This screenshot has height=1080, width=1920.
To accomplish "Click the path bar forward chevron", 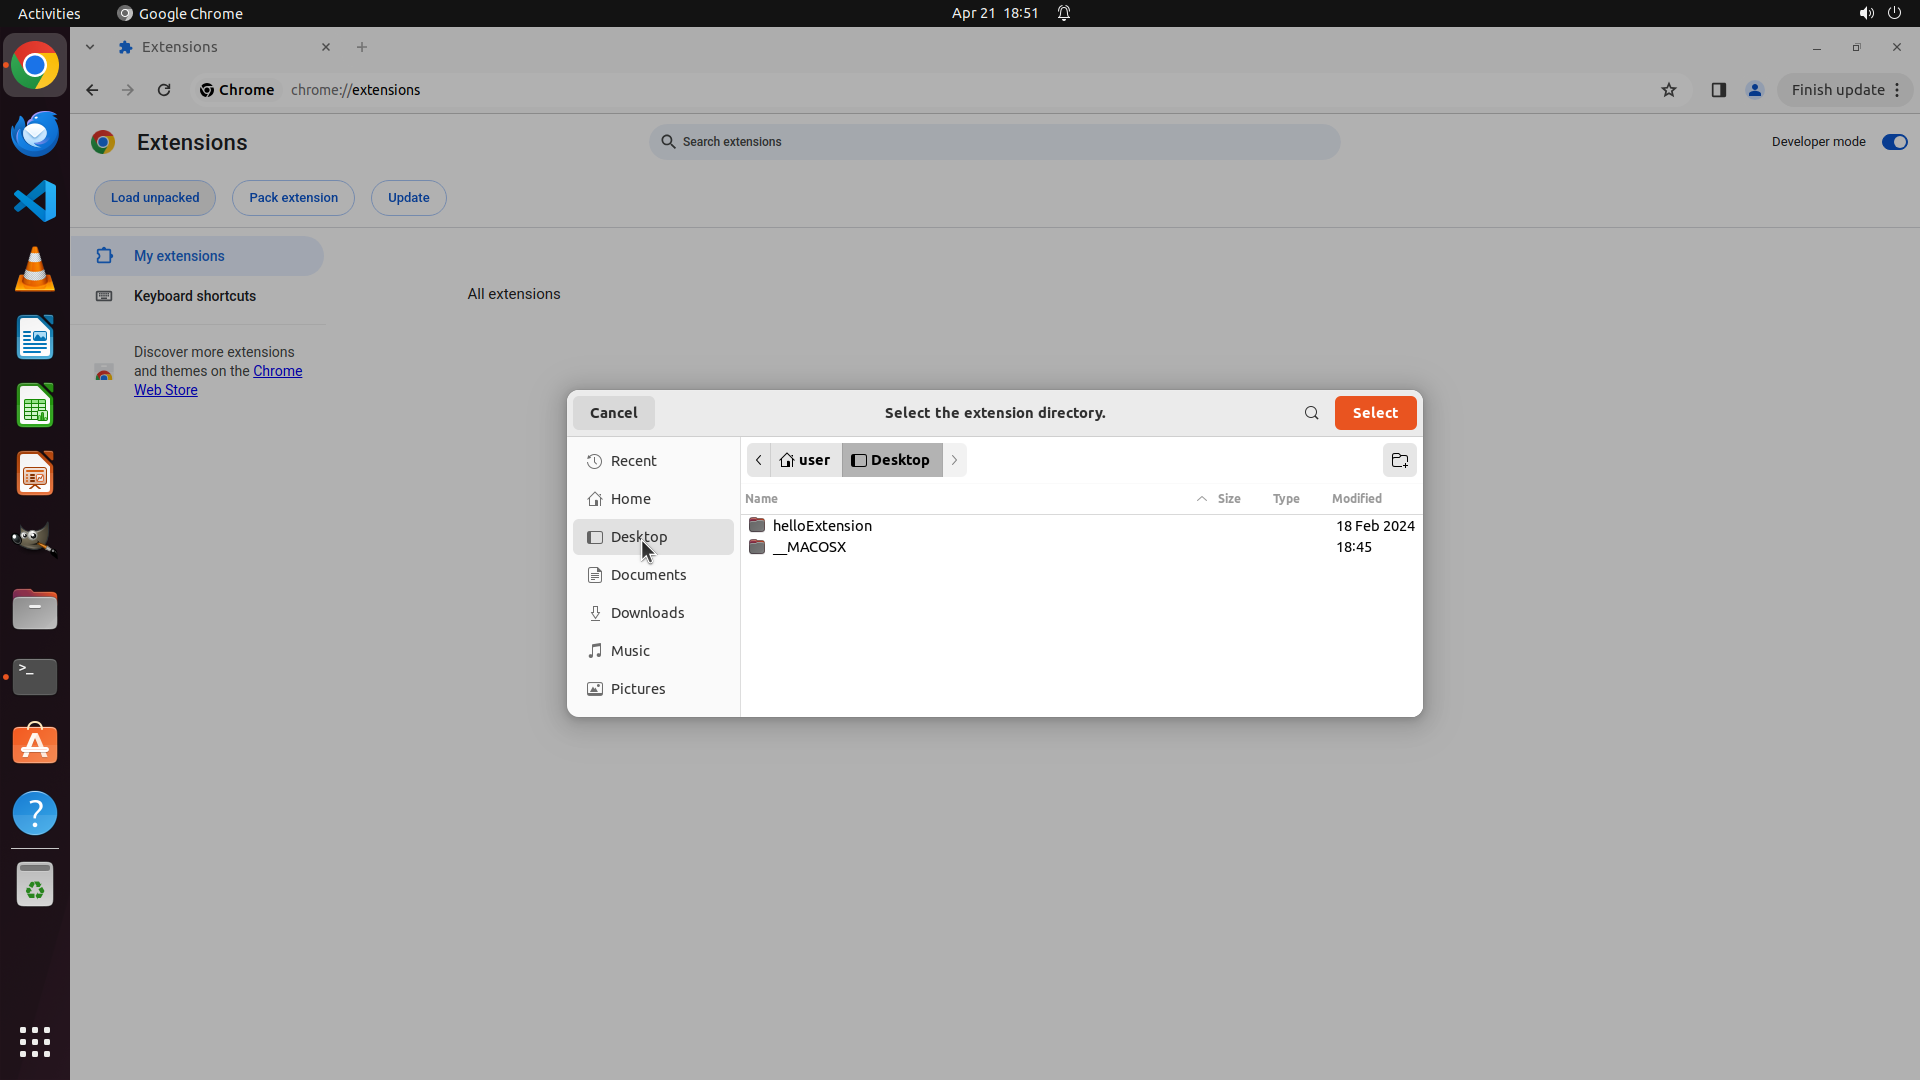I will (954, 460).
